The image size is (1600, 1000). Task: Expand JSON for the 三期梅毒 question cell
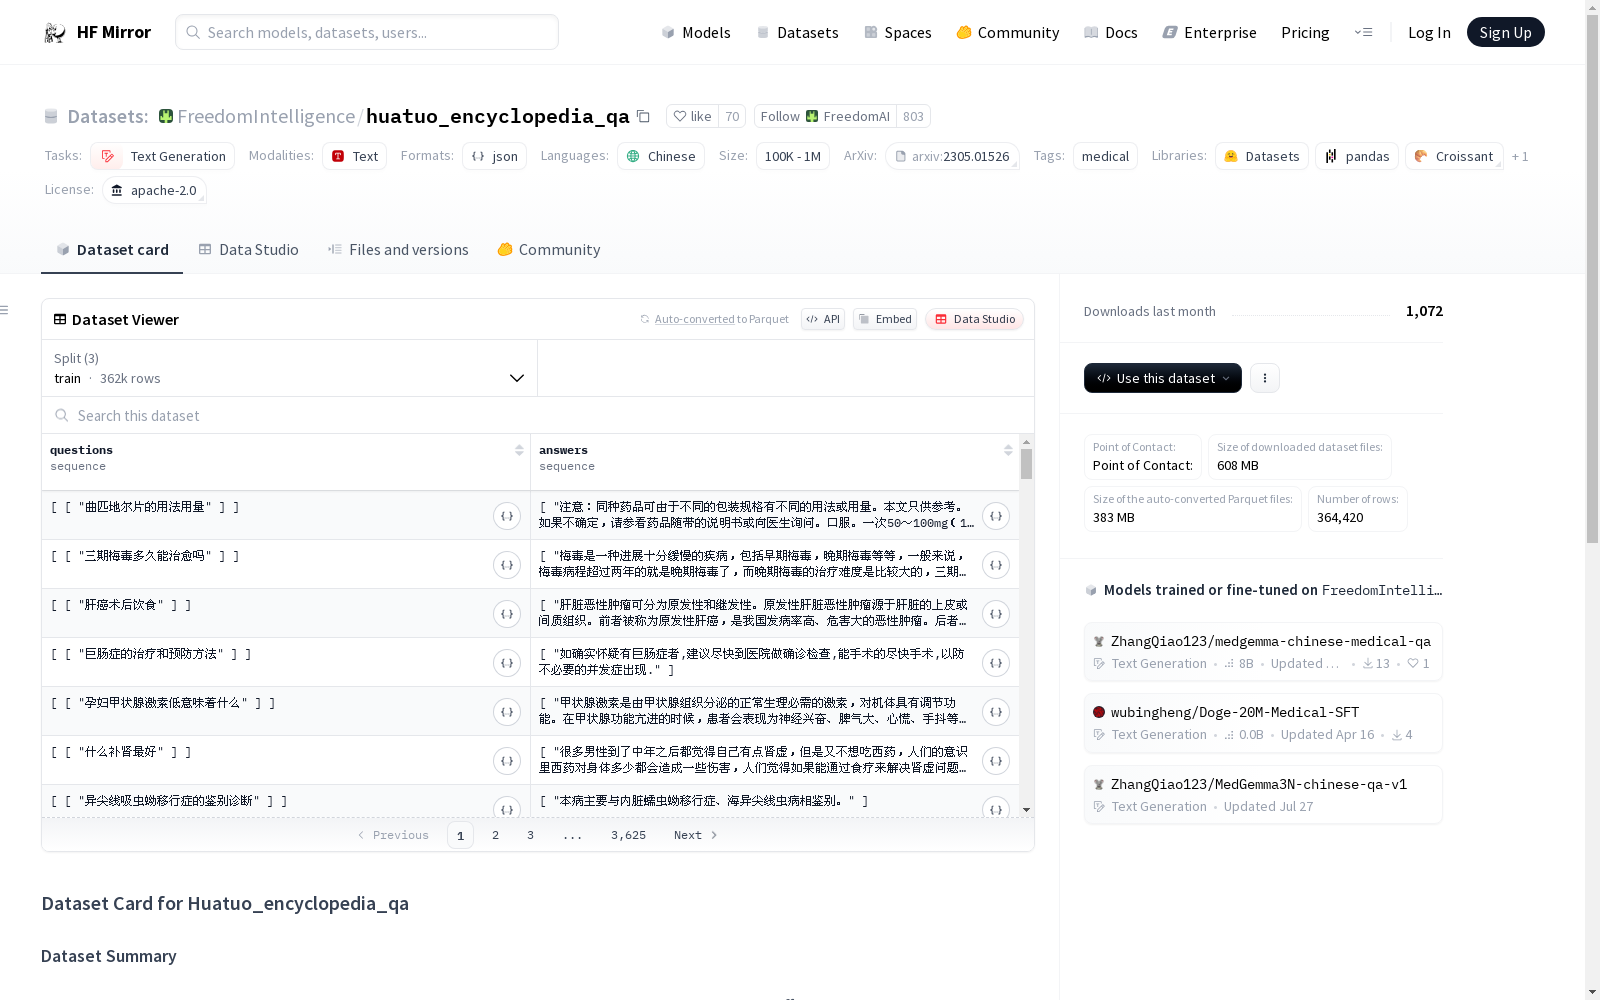tap(507, 565)
